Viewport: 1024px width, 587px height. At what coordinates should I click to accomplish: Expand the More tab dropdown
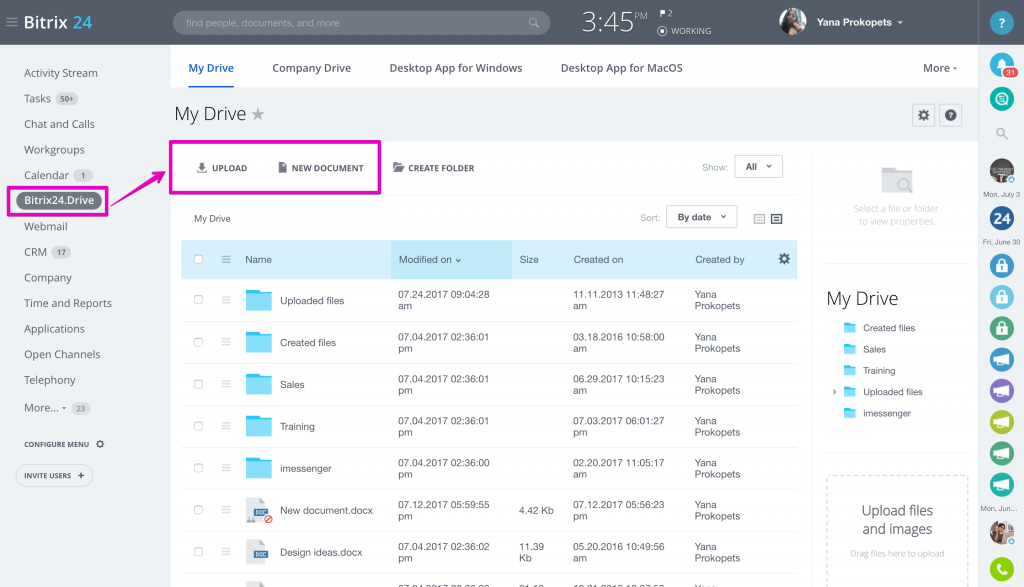pyautogui.click(x=940, y=68)
